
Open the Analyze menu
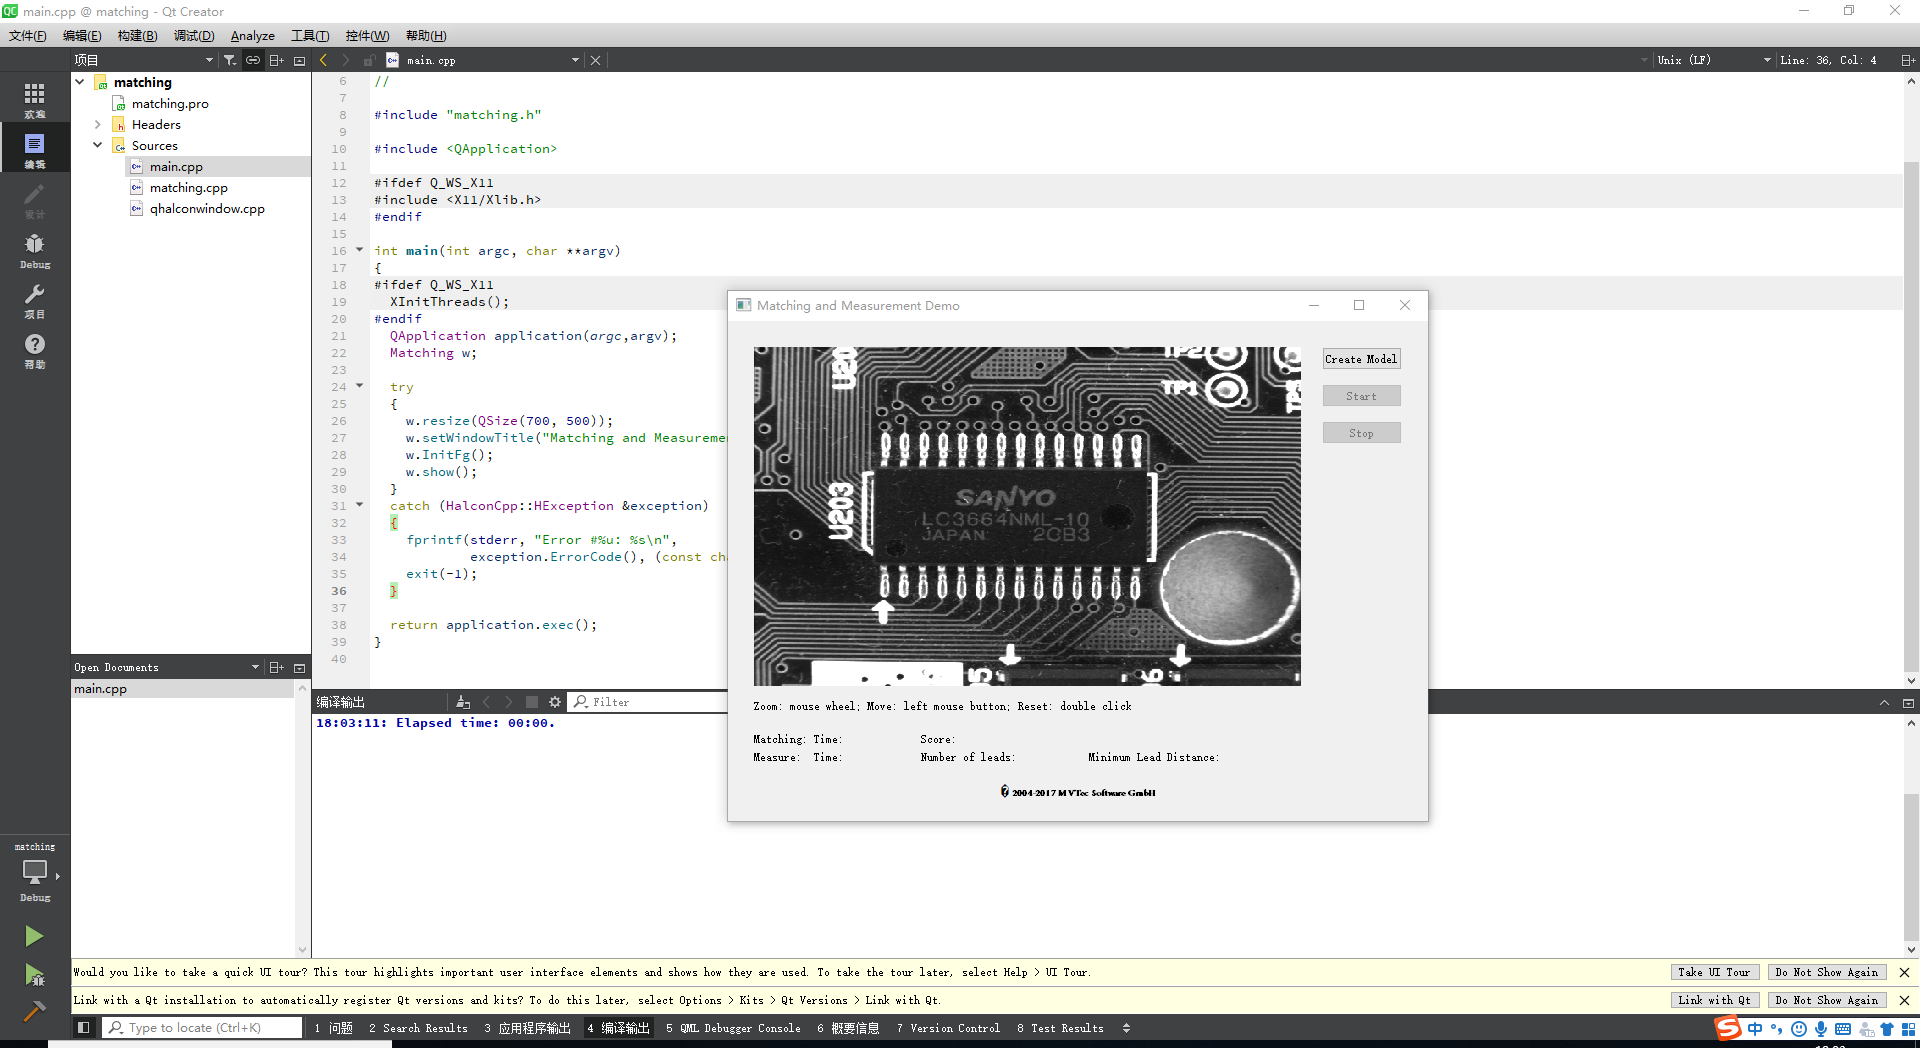coord(252,36)
